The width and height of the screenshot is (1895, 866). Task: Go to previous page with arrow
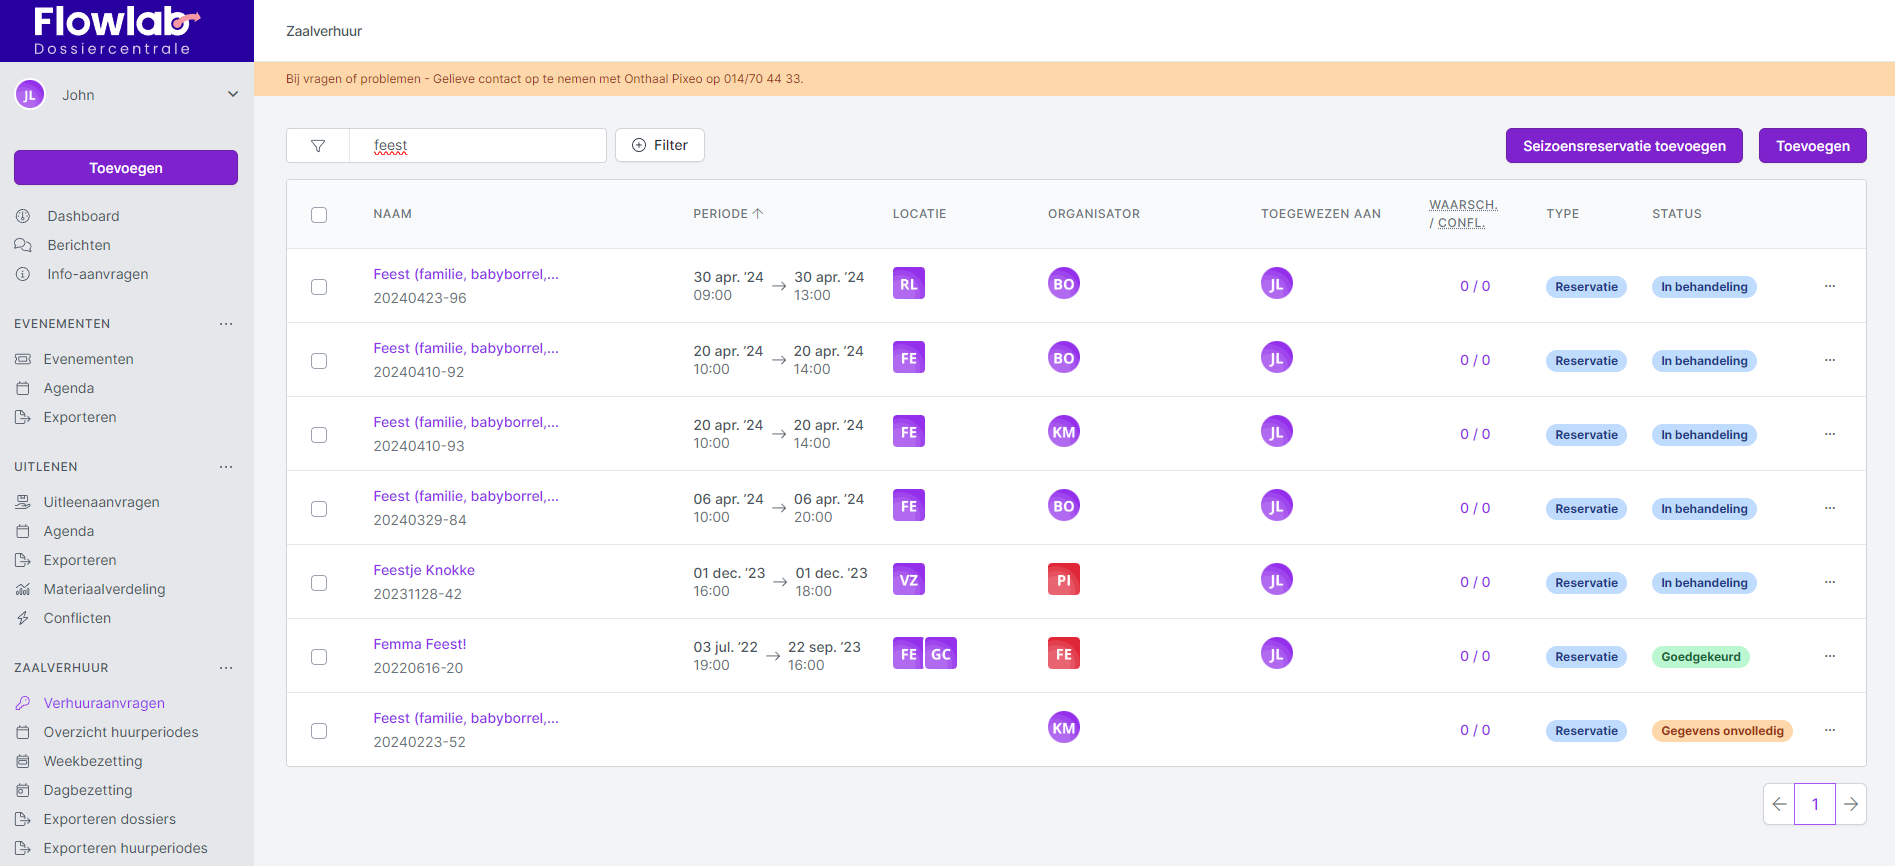tap(1779, 804)
